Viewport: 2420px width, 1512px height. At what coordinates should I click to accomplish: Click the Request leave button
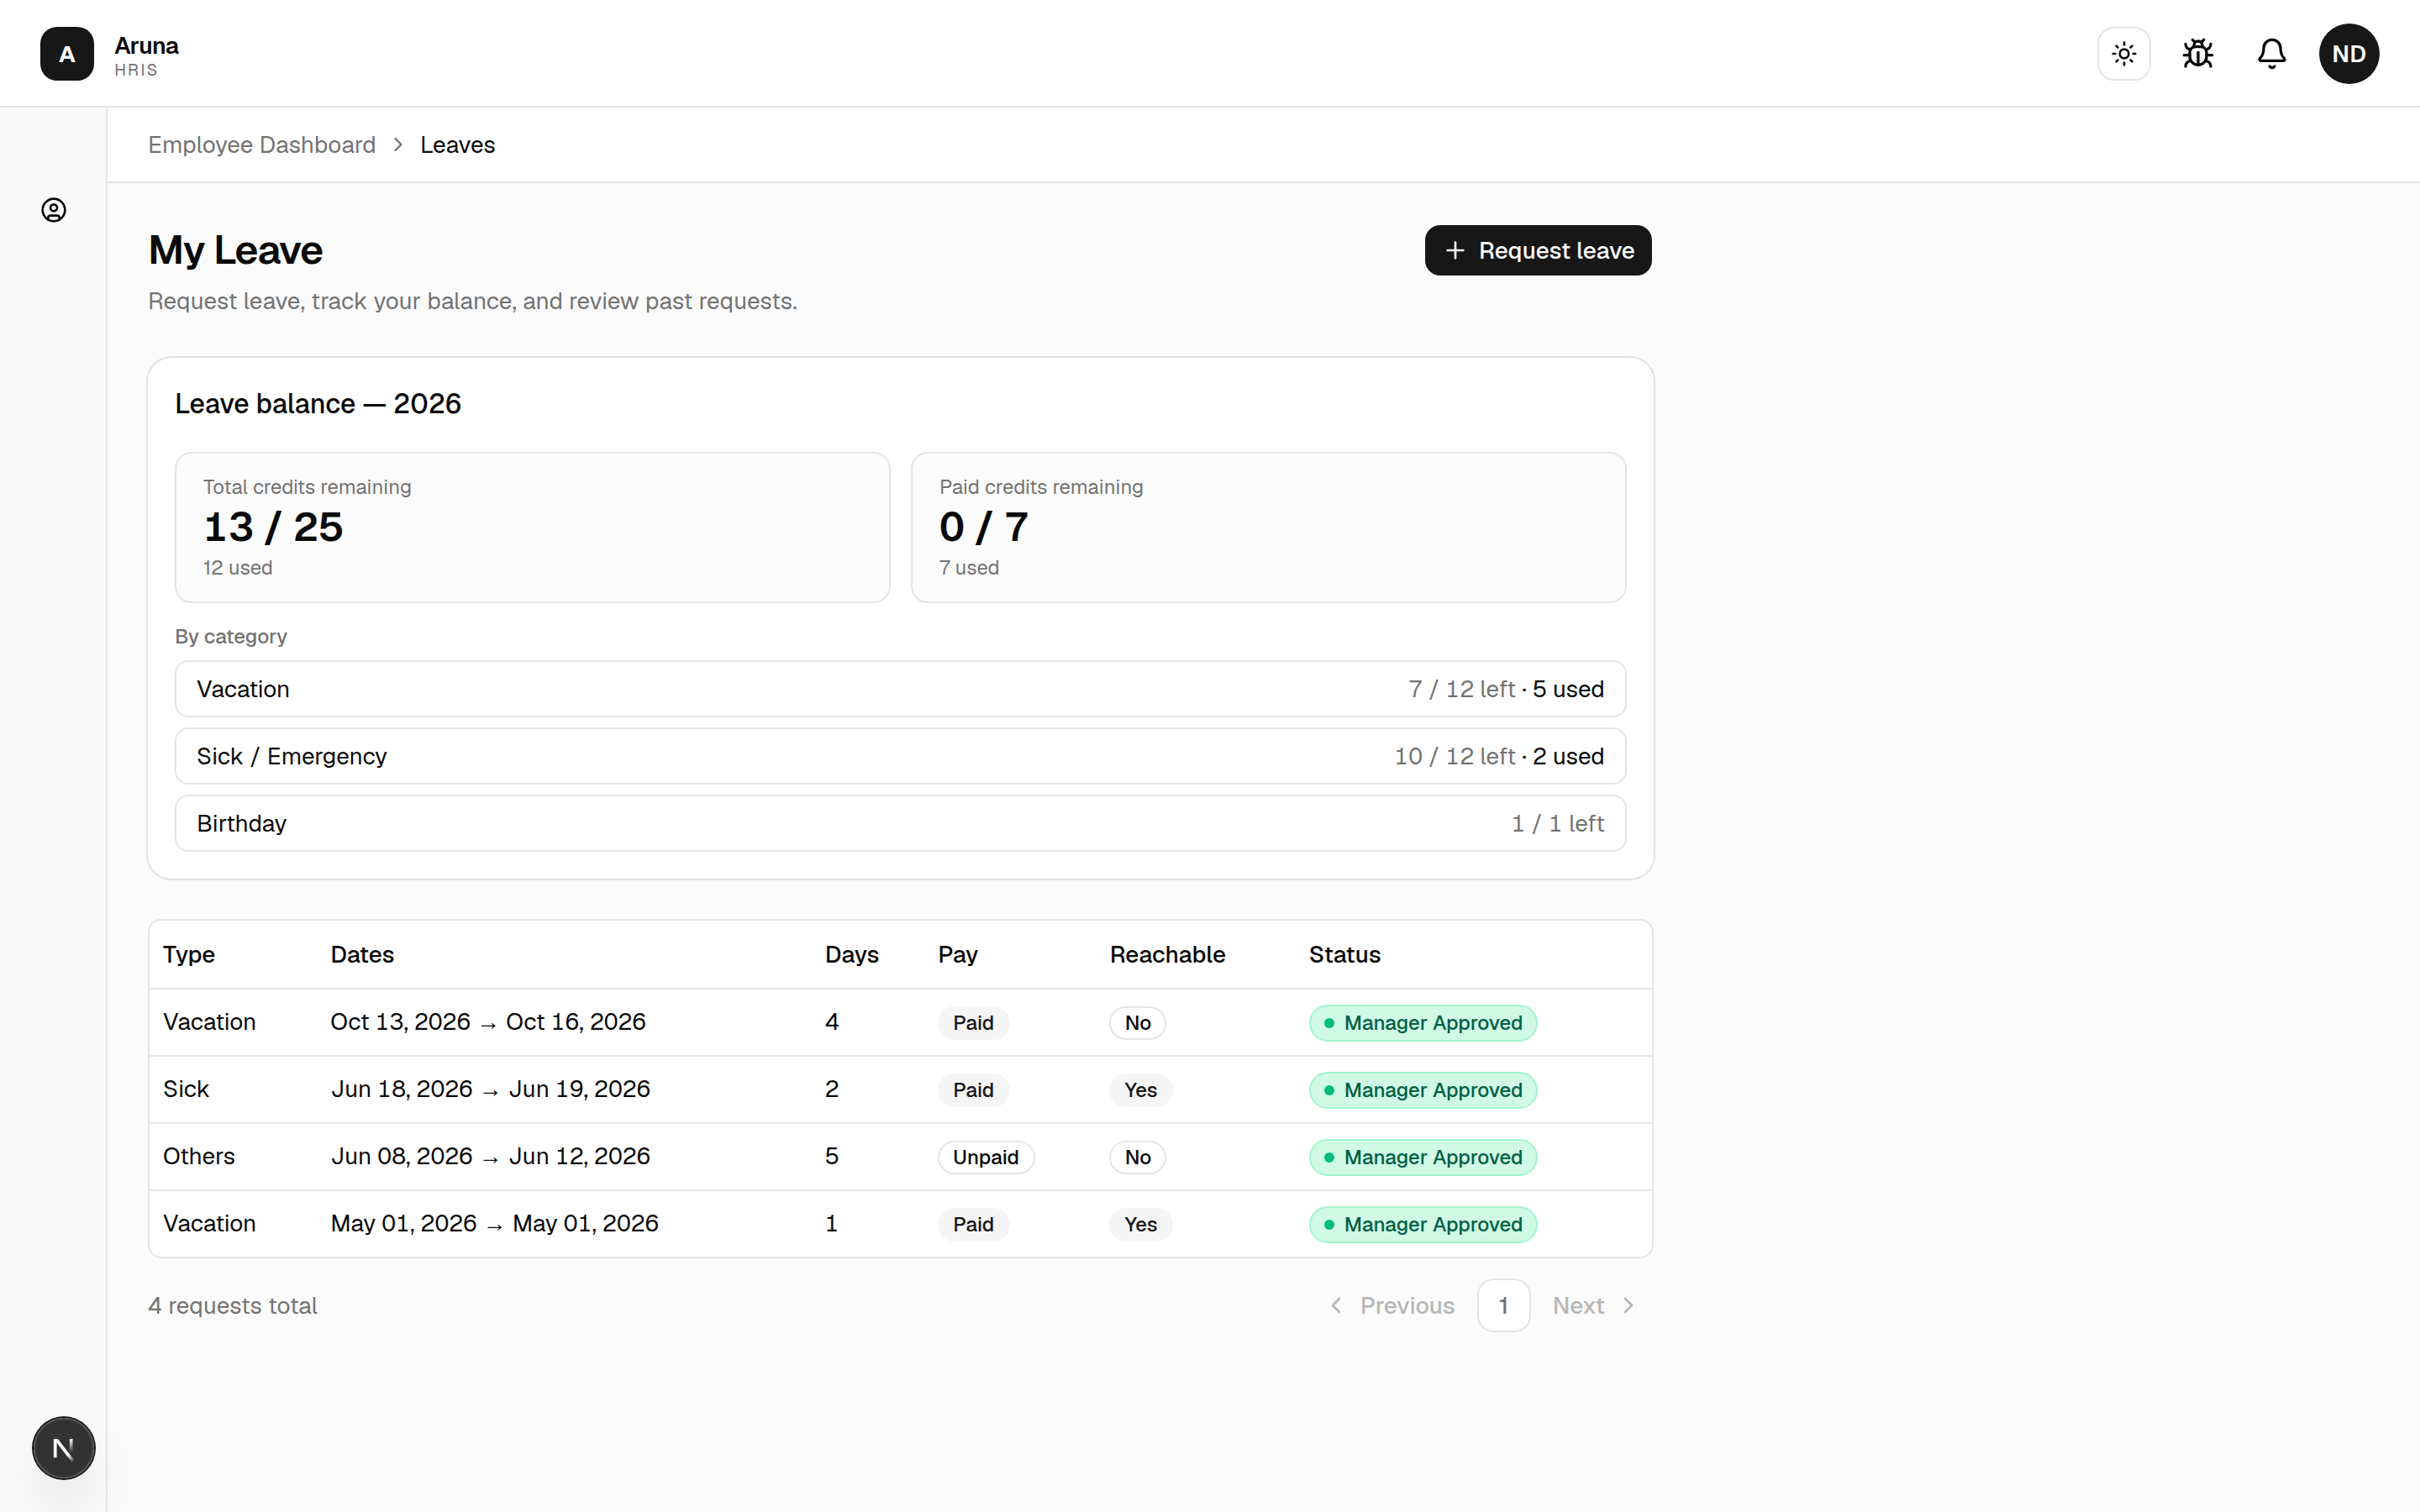click(x=1537, y=250)
